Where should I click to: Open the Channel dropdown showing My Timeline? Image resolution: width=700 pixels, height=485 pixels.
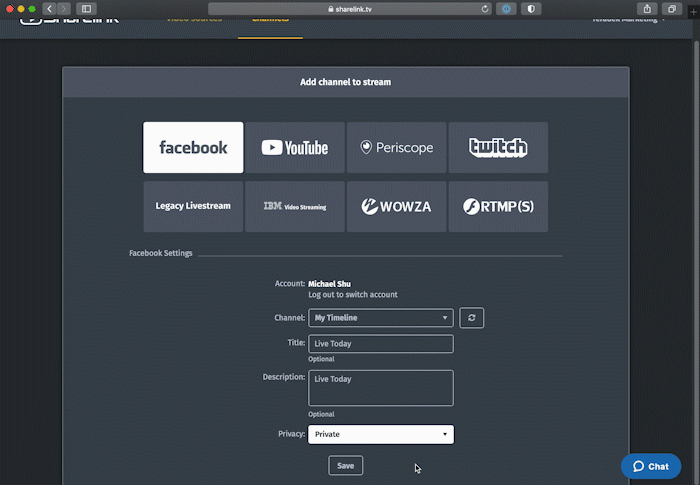pyautogui.click(x=380, y=318)
